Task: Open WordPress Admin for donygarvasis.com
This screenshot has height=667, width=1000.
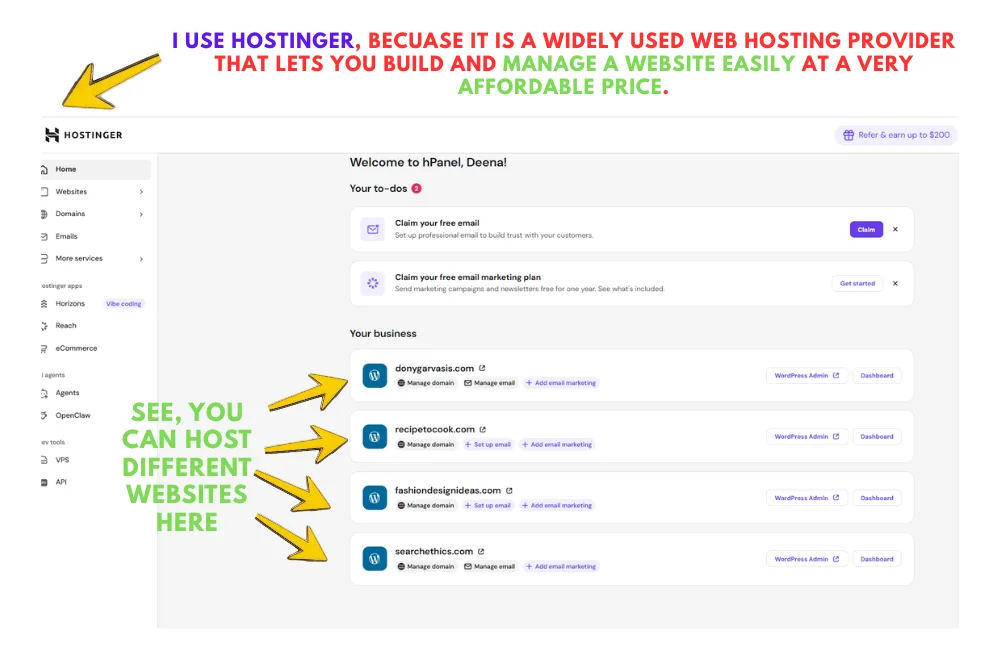Action: click(x=807, y=376)
